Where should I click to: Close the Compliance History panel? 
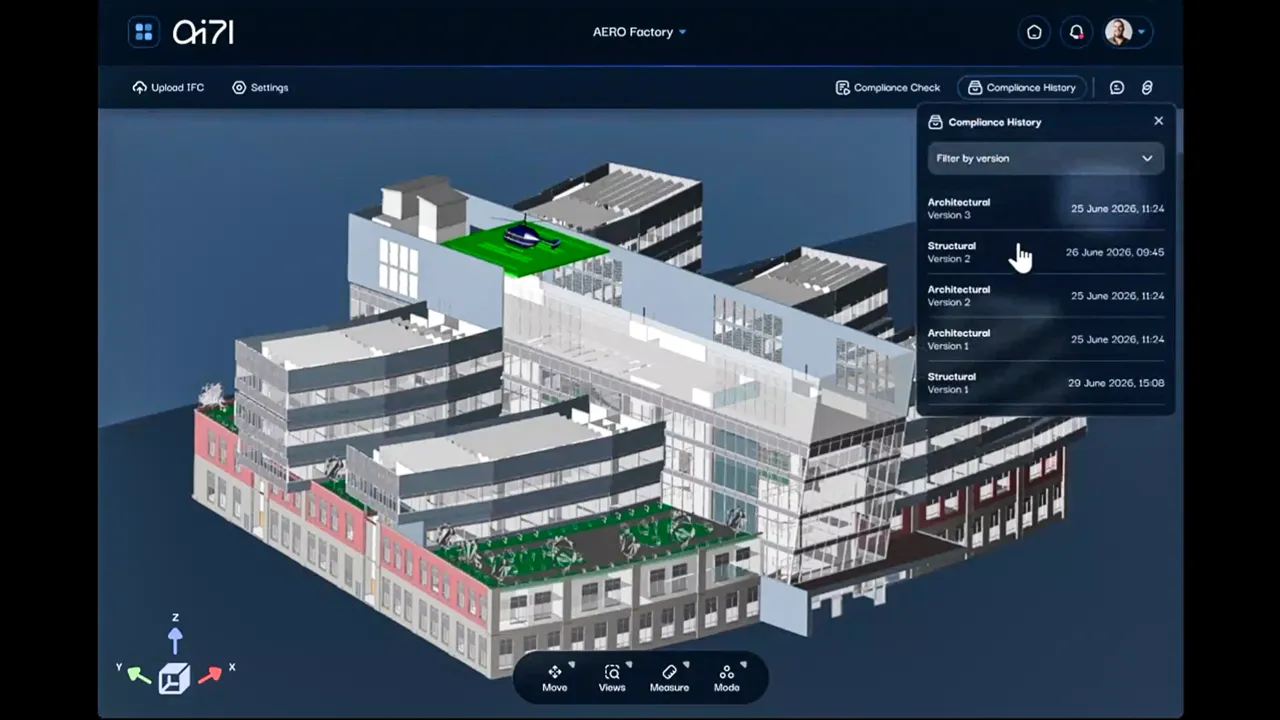click(x=1158, y=120)
